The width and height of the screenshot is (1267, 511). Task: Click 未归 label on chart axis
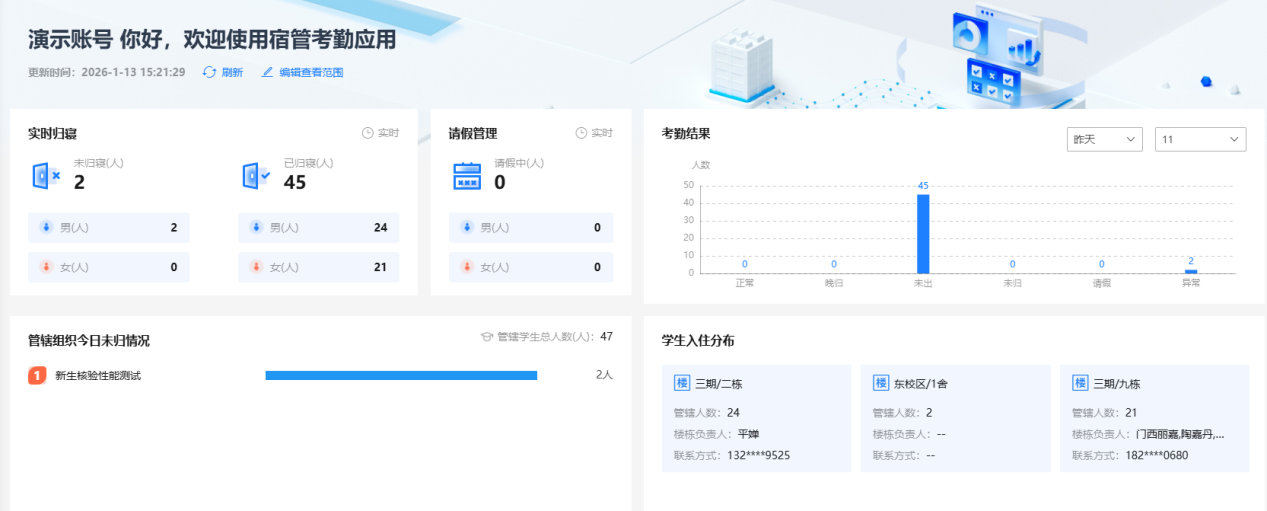[1012, 283]
